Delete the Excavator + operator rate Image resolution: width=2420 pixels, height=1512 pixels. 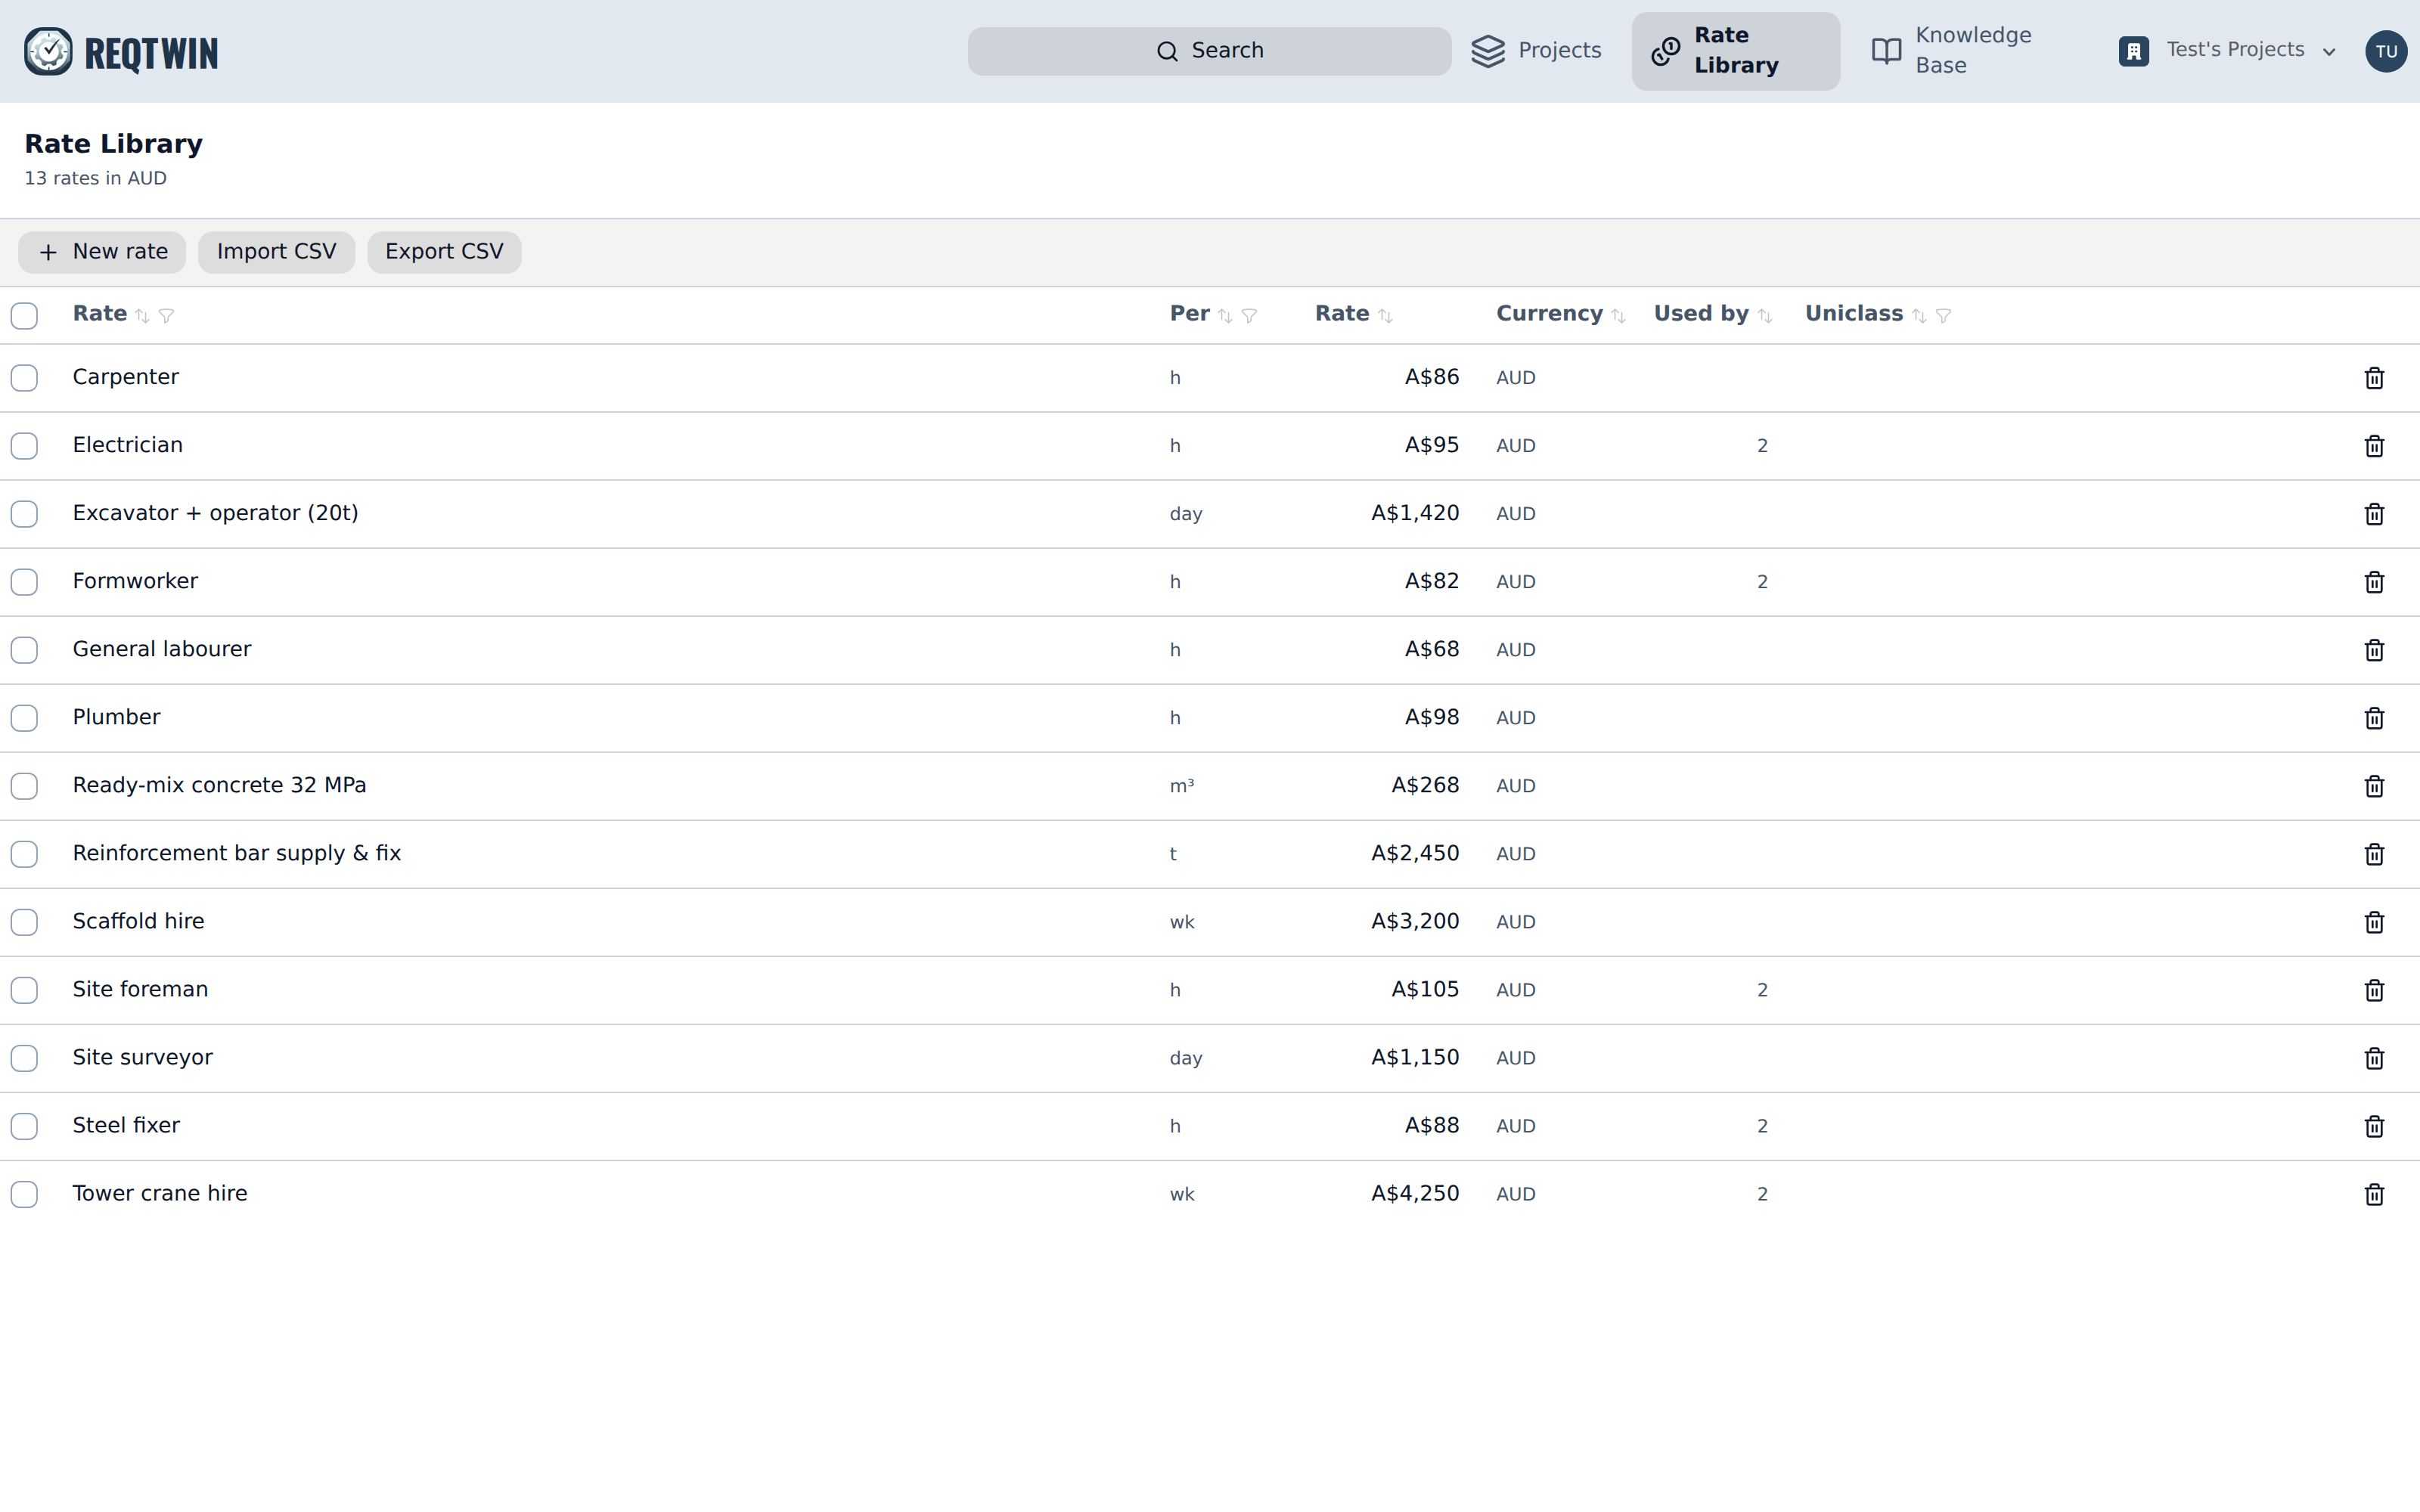coord(2374,514)
